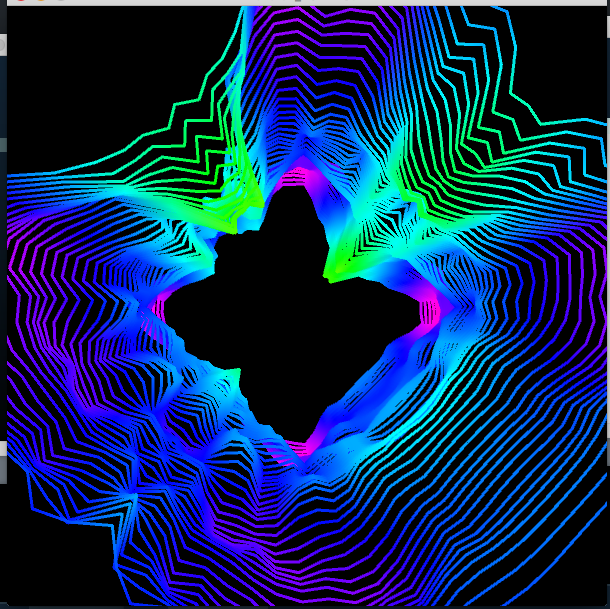Click the colorful contour-line rendering canvas

(307, 306)
